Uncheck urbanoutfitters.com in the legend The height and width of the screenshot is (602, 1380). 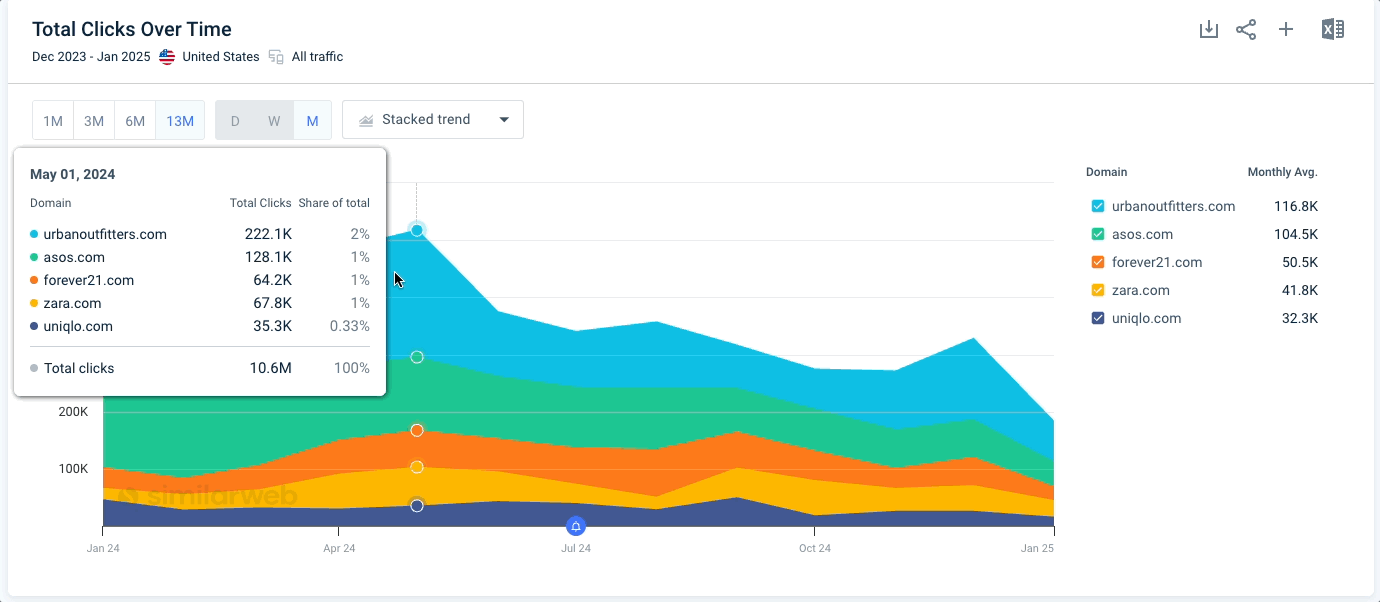pos(1098,206)
